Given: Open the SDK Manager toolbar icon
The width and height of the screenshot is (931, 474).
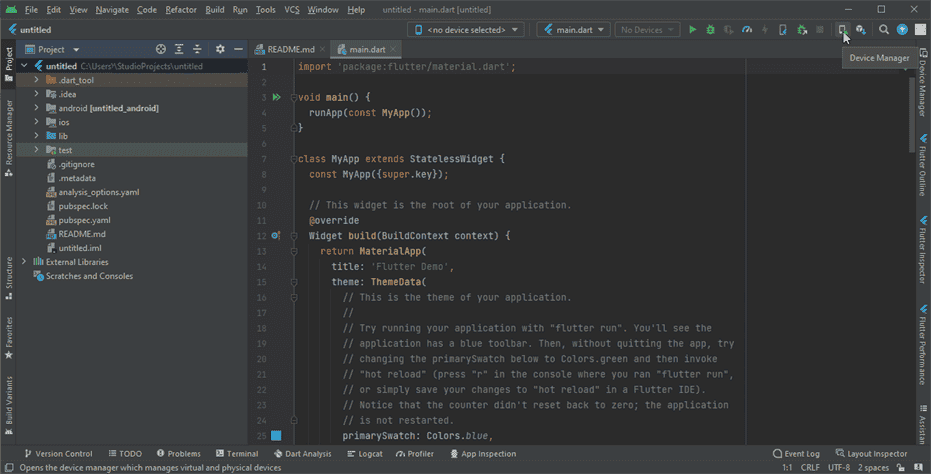Looking at the screenshot, I should 860,30.
